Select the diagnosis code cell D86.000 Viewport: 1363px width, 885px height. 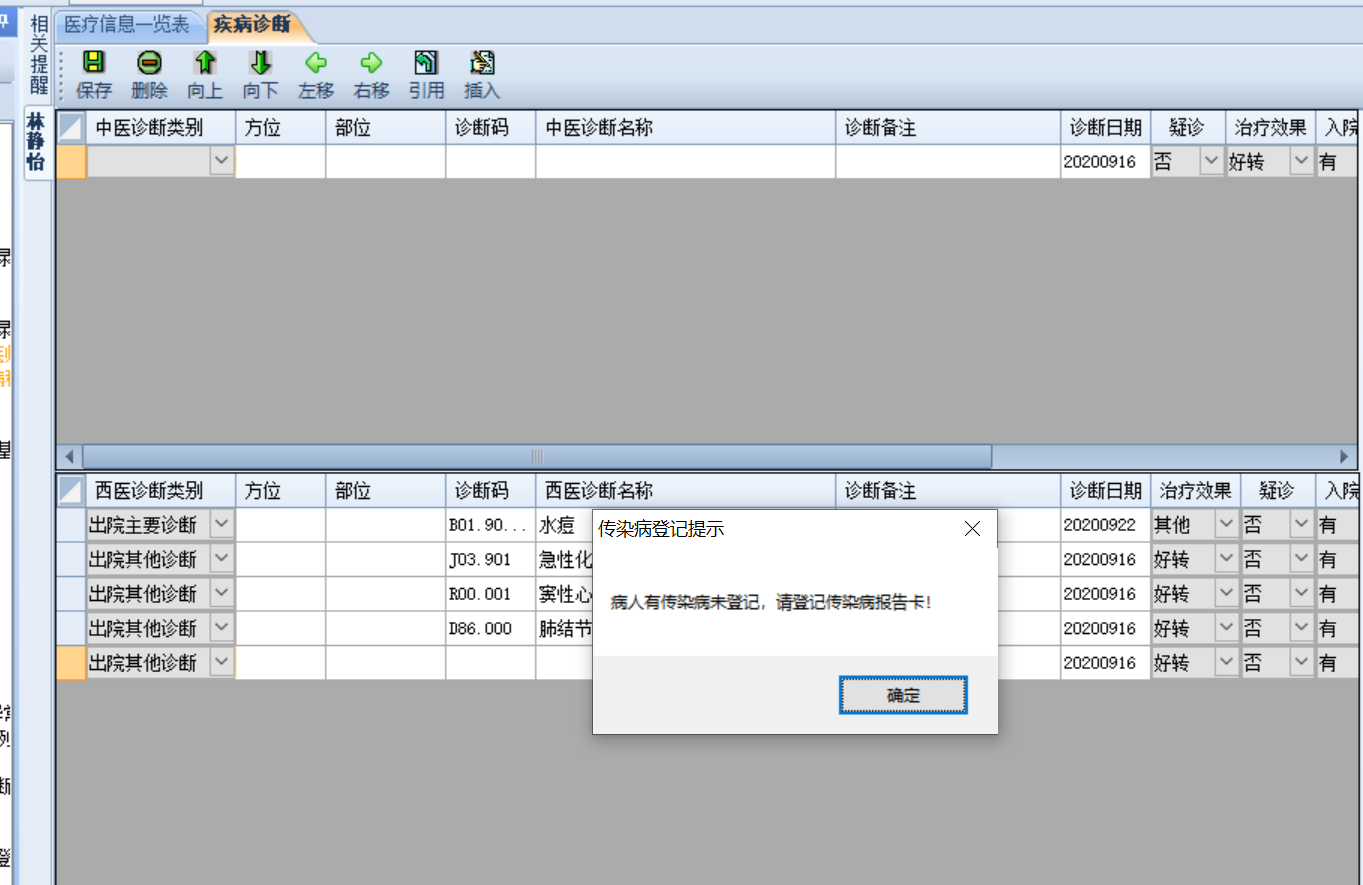tap(491, 628)
